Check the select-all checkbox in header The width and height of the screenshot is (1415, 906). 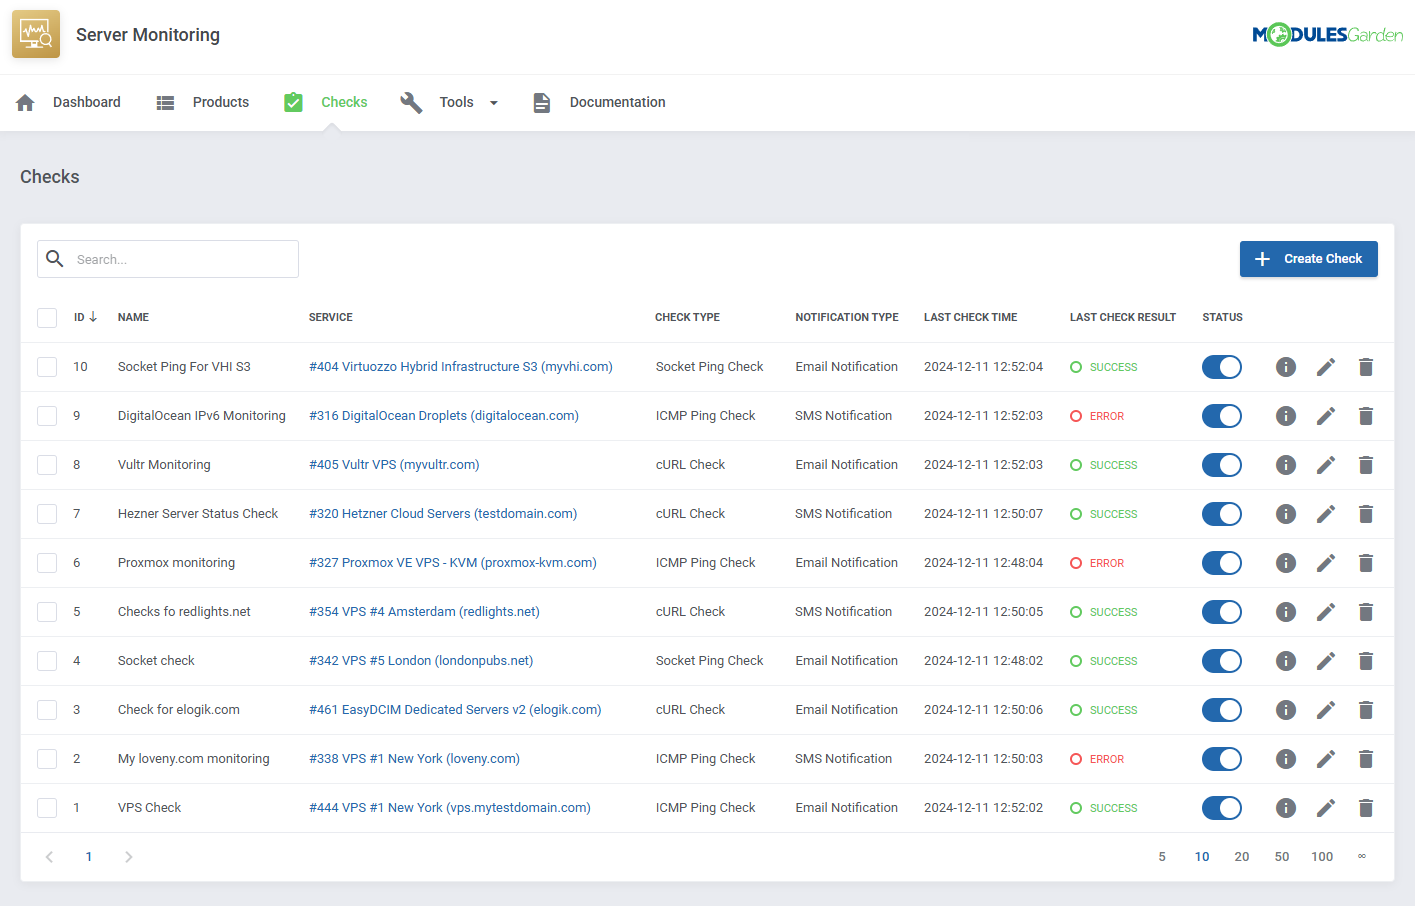[x=47, y=318]
